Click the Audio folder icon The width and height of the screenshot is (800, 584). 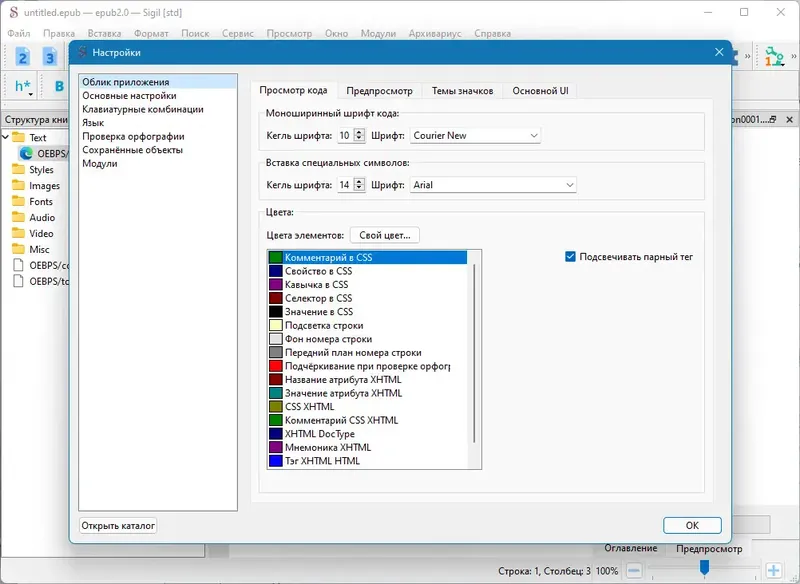click(18, 217)
